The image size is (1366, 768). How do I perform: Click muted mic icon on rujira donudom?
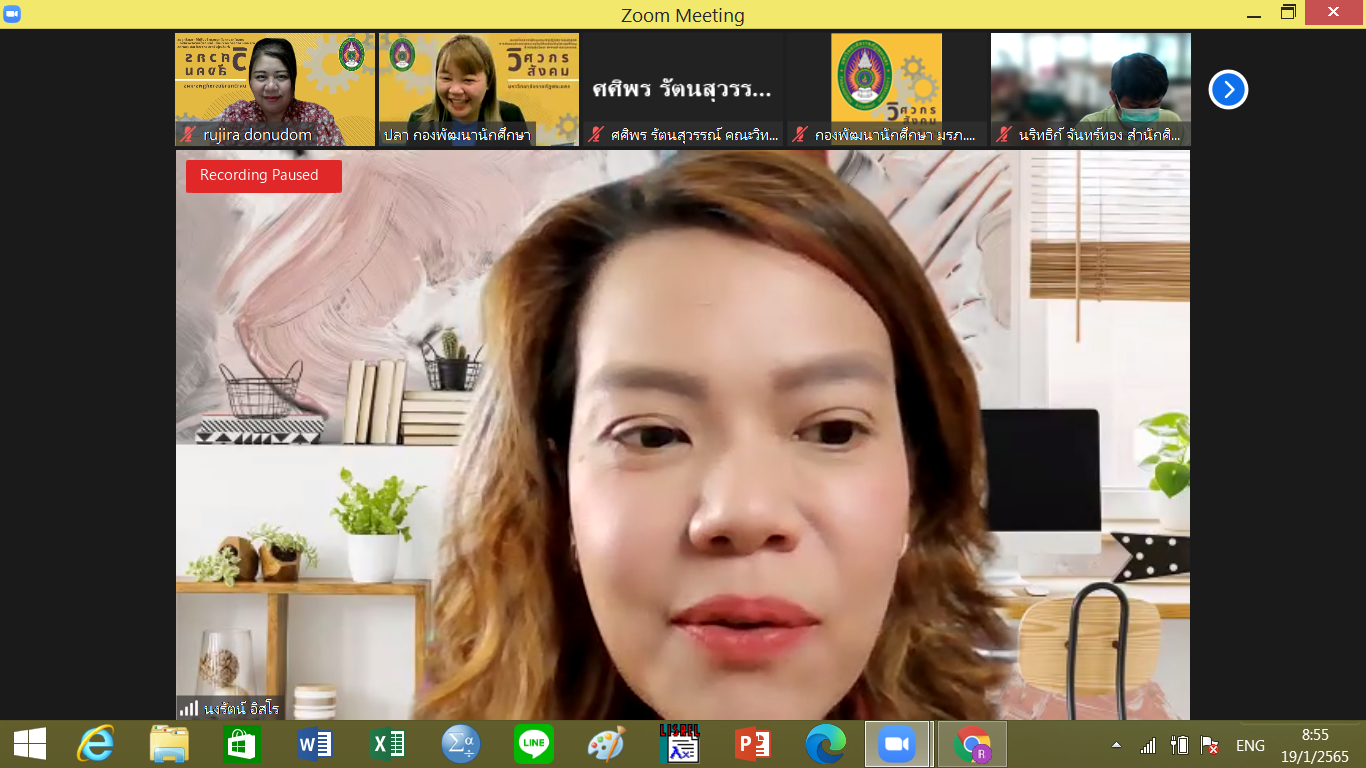click(187, 135)
